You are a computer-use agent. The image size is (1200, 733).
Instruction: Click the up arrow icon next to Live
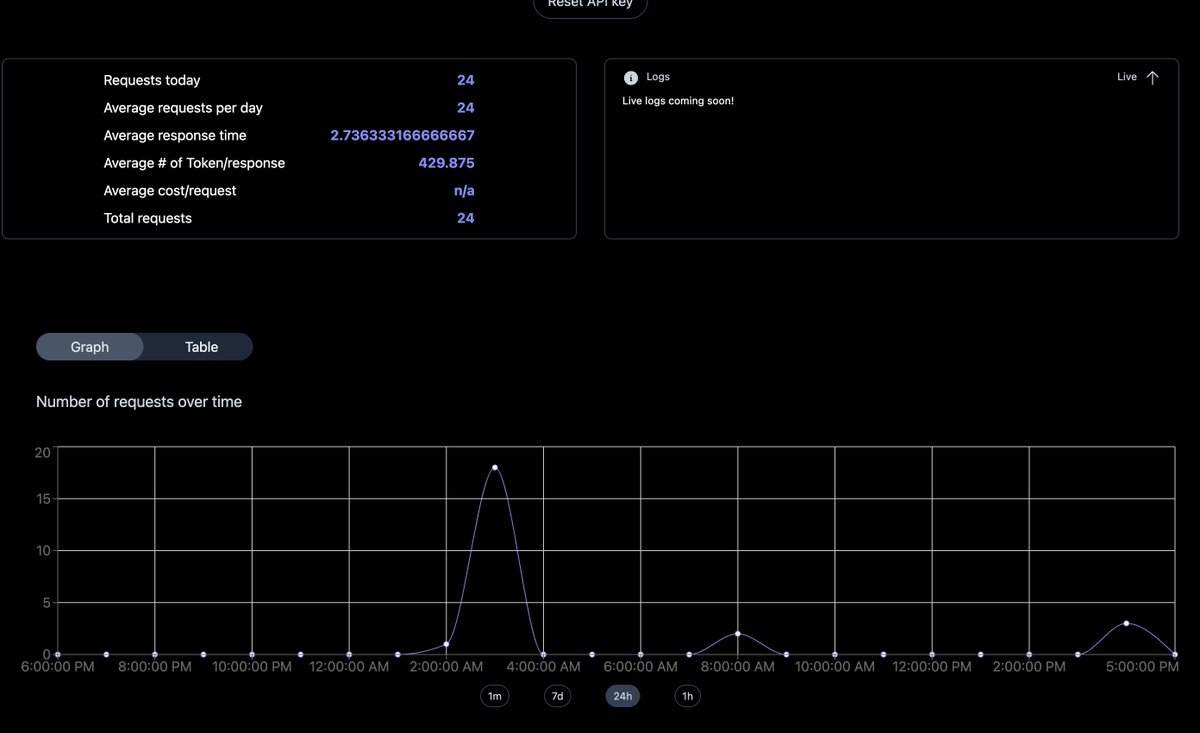click(1152, 77)
